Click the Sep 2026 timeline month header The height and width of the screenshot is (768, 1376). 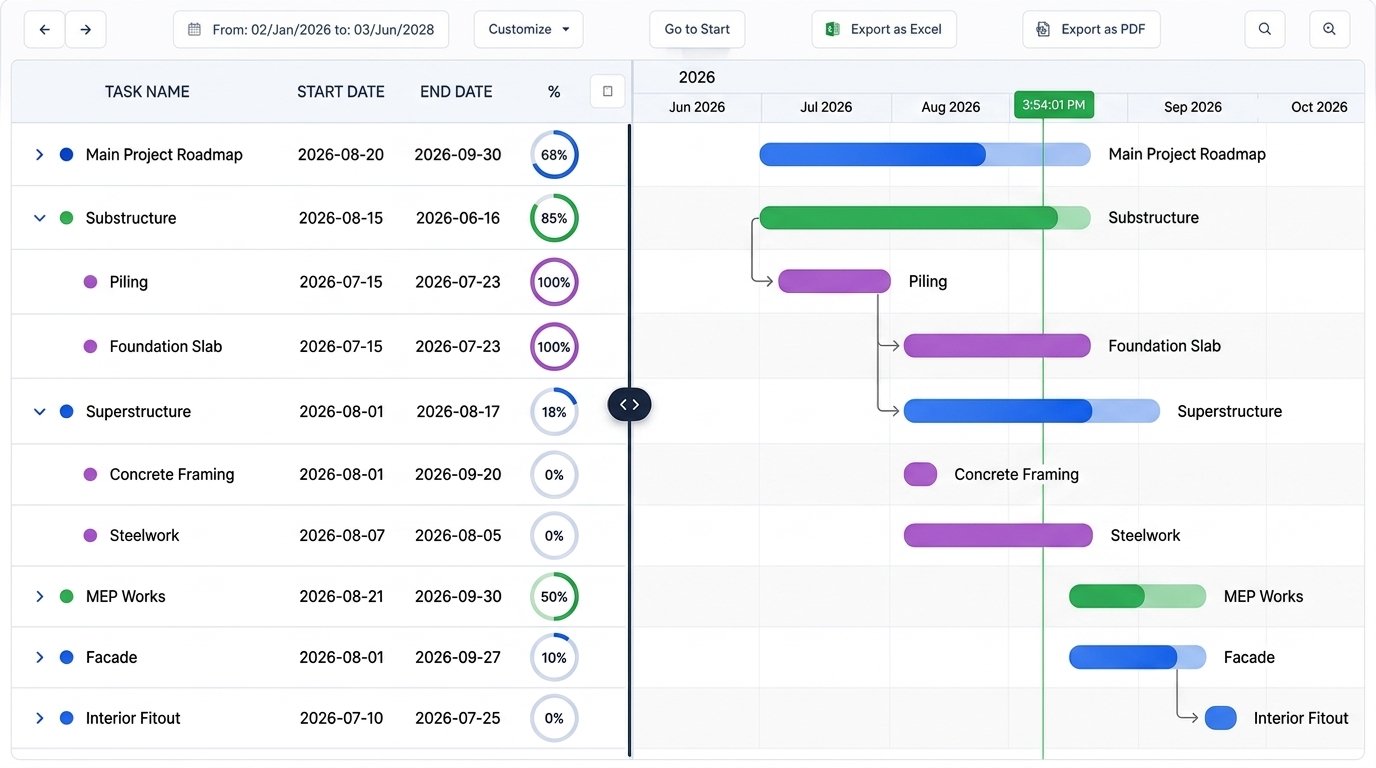pyautogui.click(x=1193, y=107)
